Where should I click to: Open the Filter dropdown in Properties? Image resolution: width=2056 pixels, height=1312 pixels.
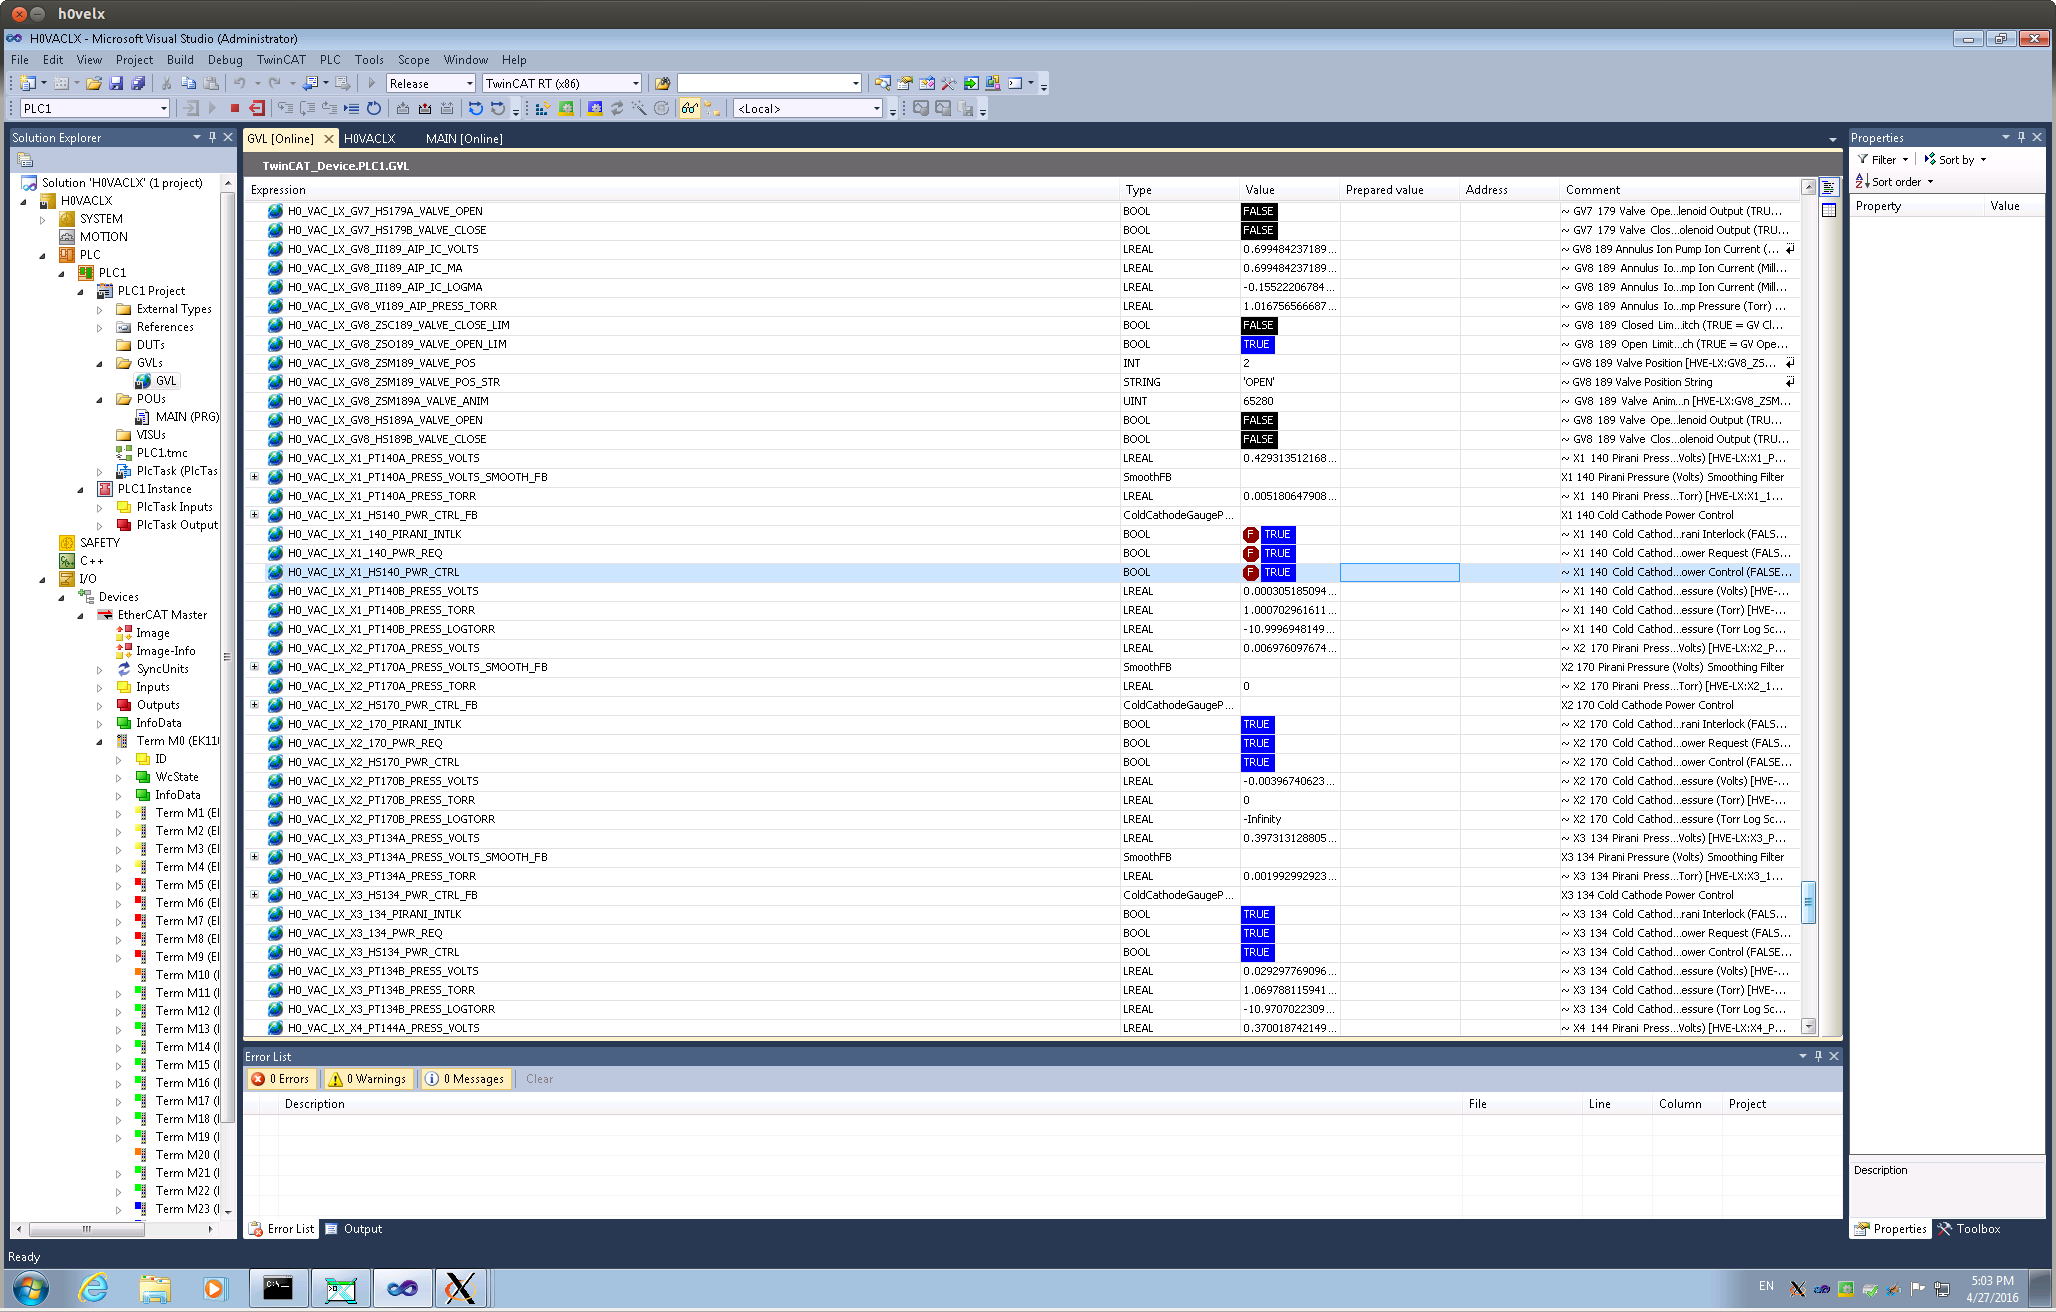tap(1884, 160)
